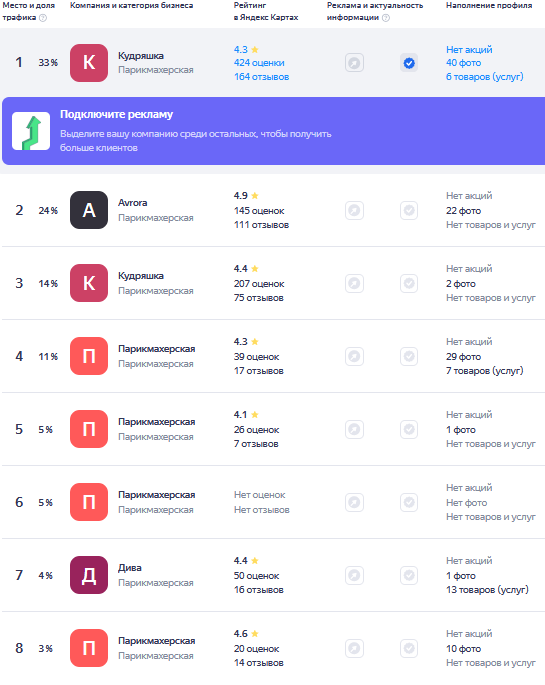Open the '164 отзывов' link
The image size is (545, 685).
(261, 77)
